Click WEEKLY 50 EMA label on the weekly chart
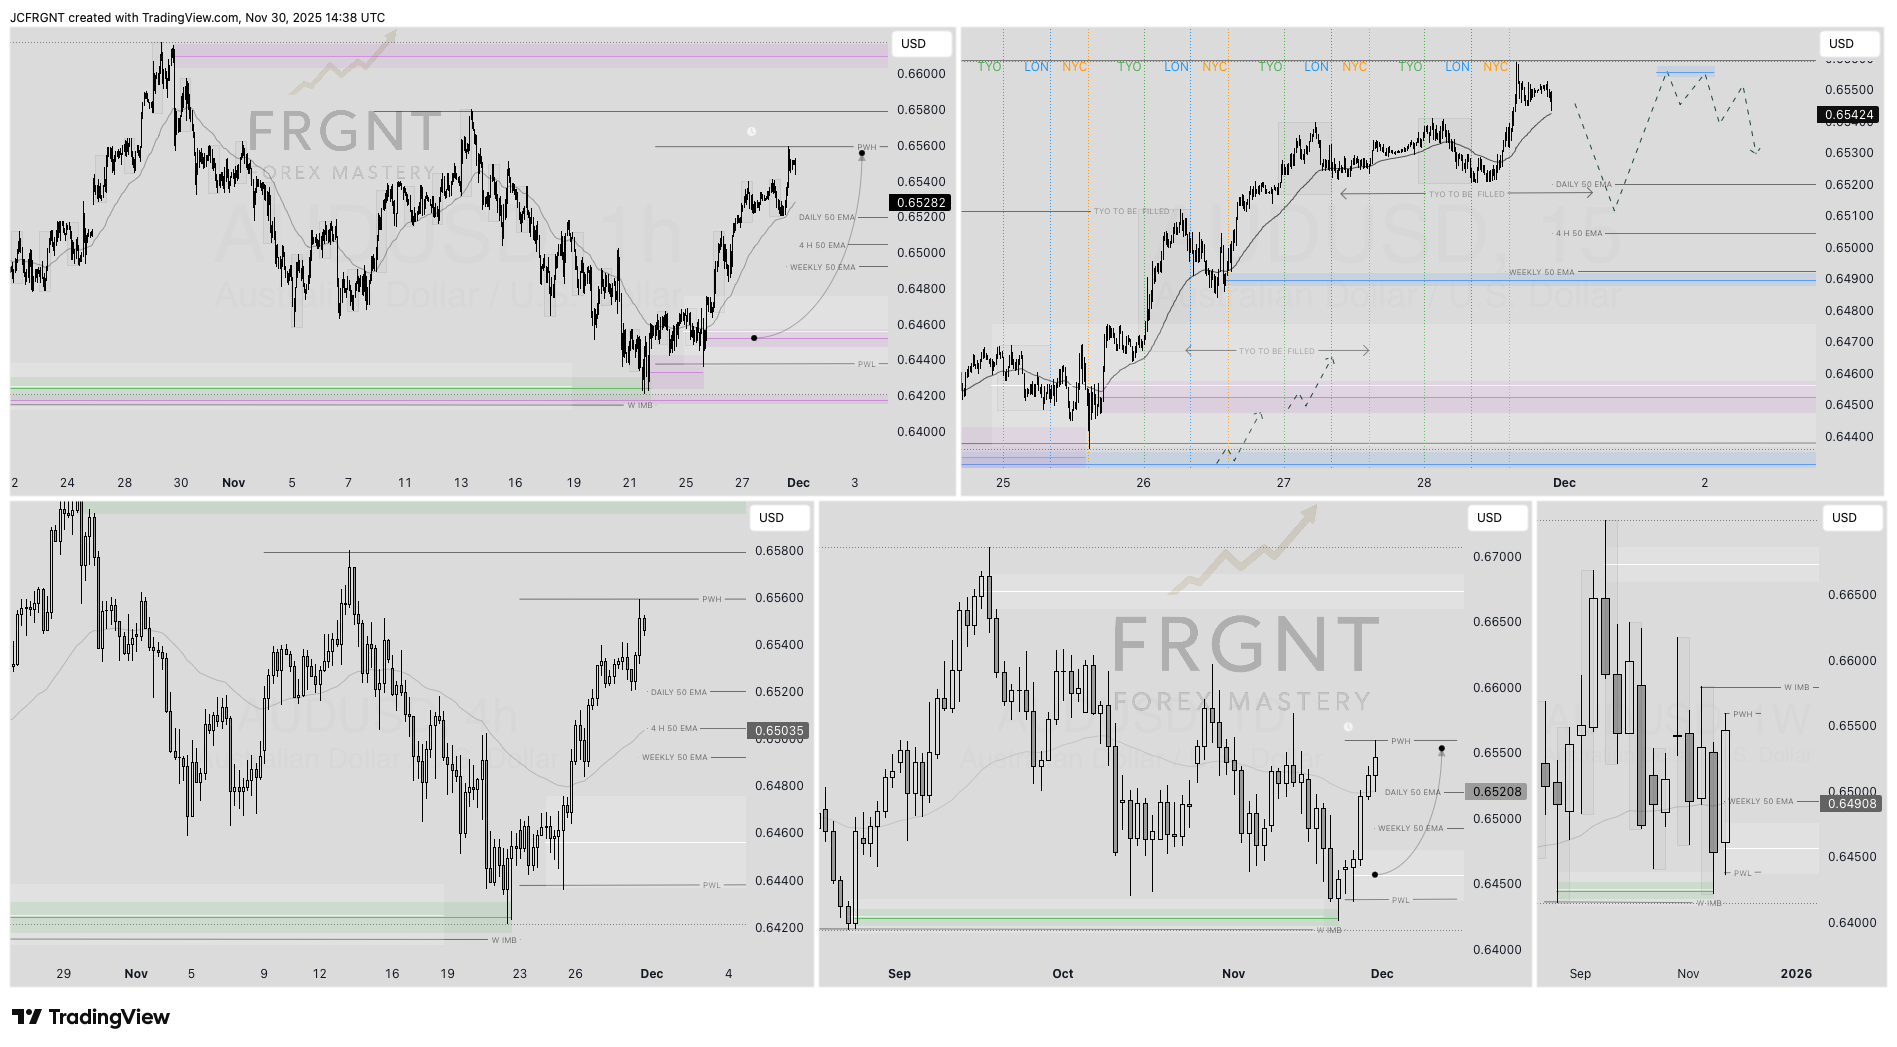 click(1760, 802)
